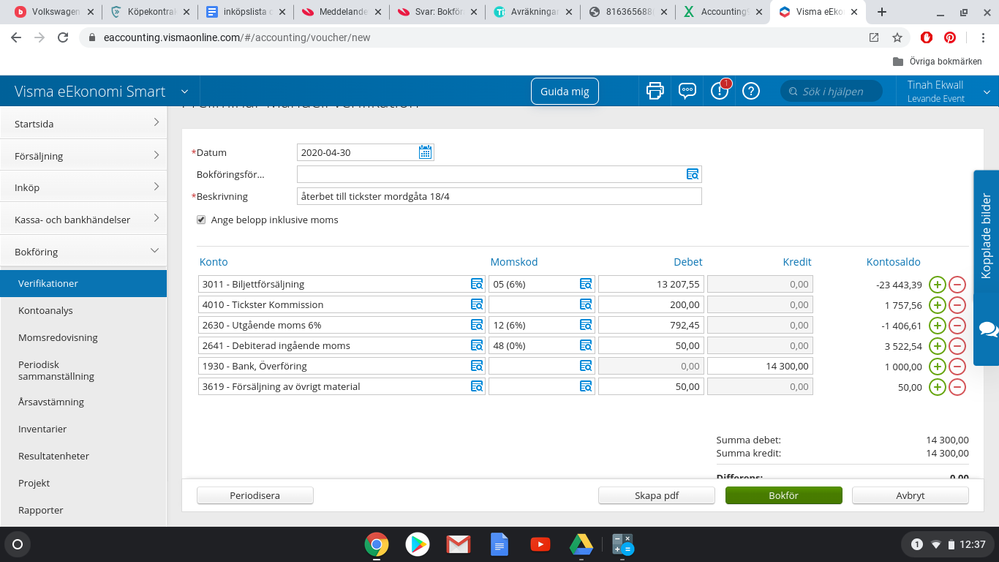Expand the Inköp sidebar section
This screenshot has width=999, height=562.
[x=83, y=187]
